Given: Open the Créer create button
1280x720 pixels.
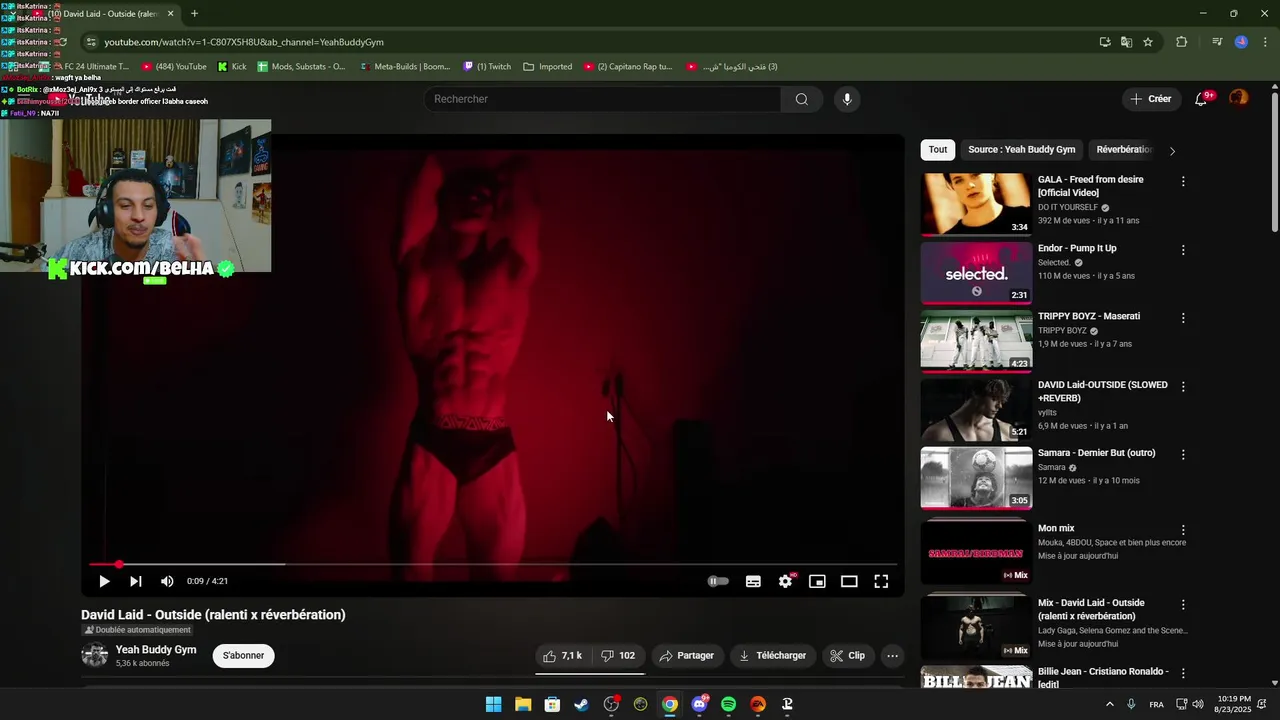Looking at the screenshot, I should pyautogui.click(x=1150, y=99).
